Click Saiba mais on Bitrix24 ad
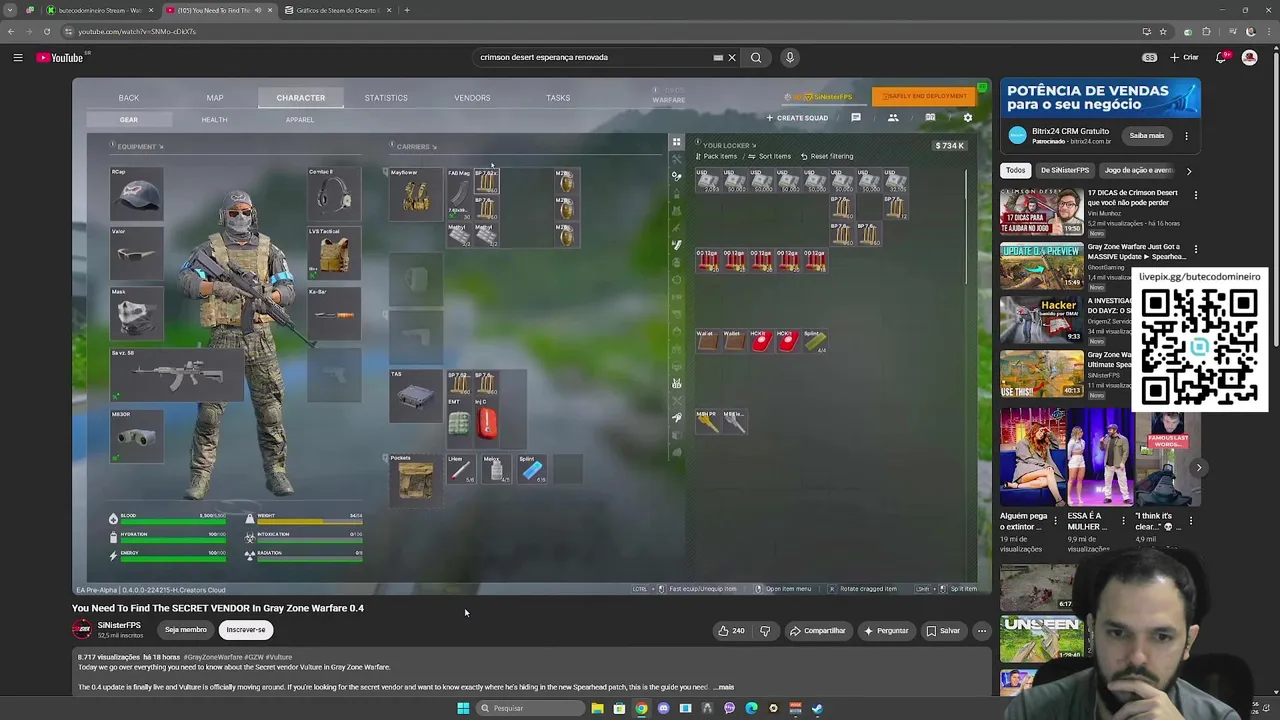The image size is (1280, 720). [1147, 135]
